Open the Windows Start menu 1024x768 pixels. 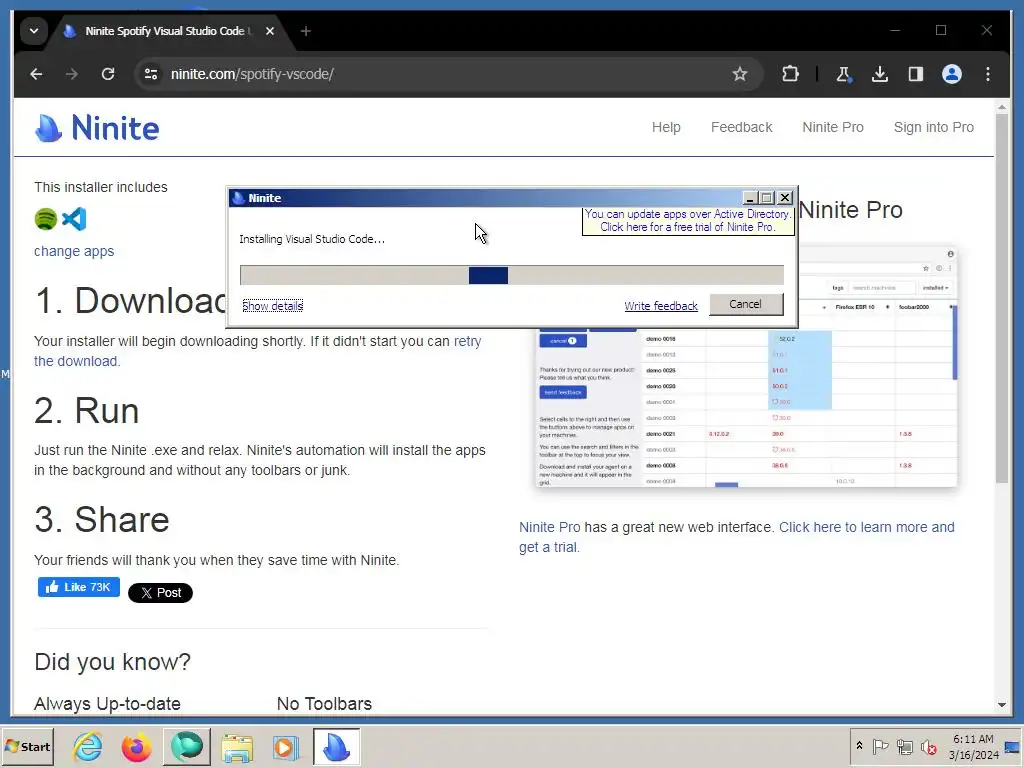click(x=27, y=746)
